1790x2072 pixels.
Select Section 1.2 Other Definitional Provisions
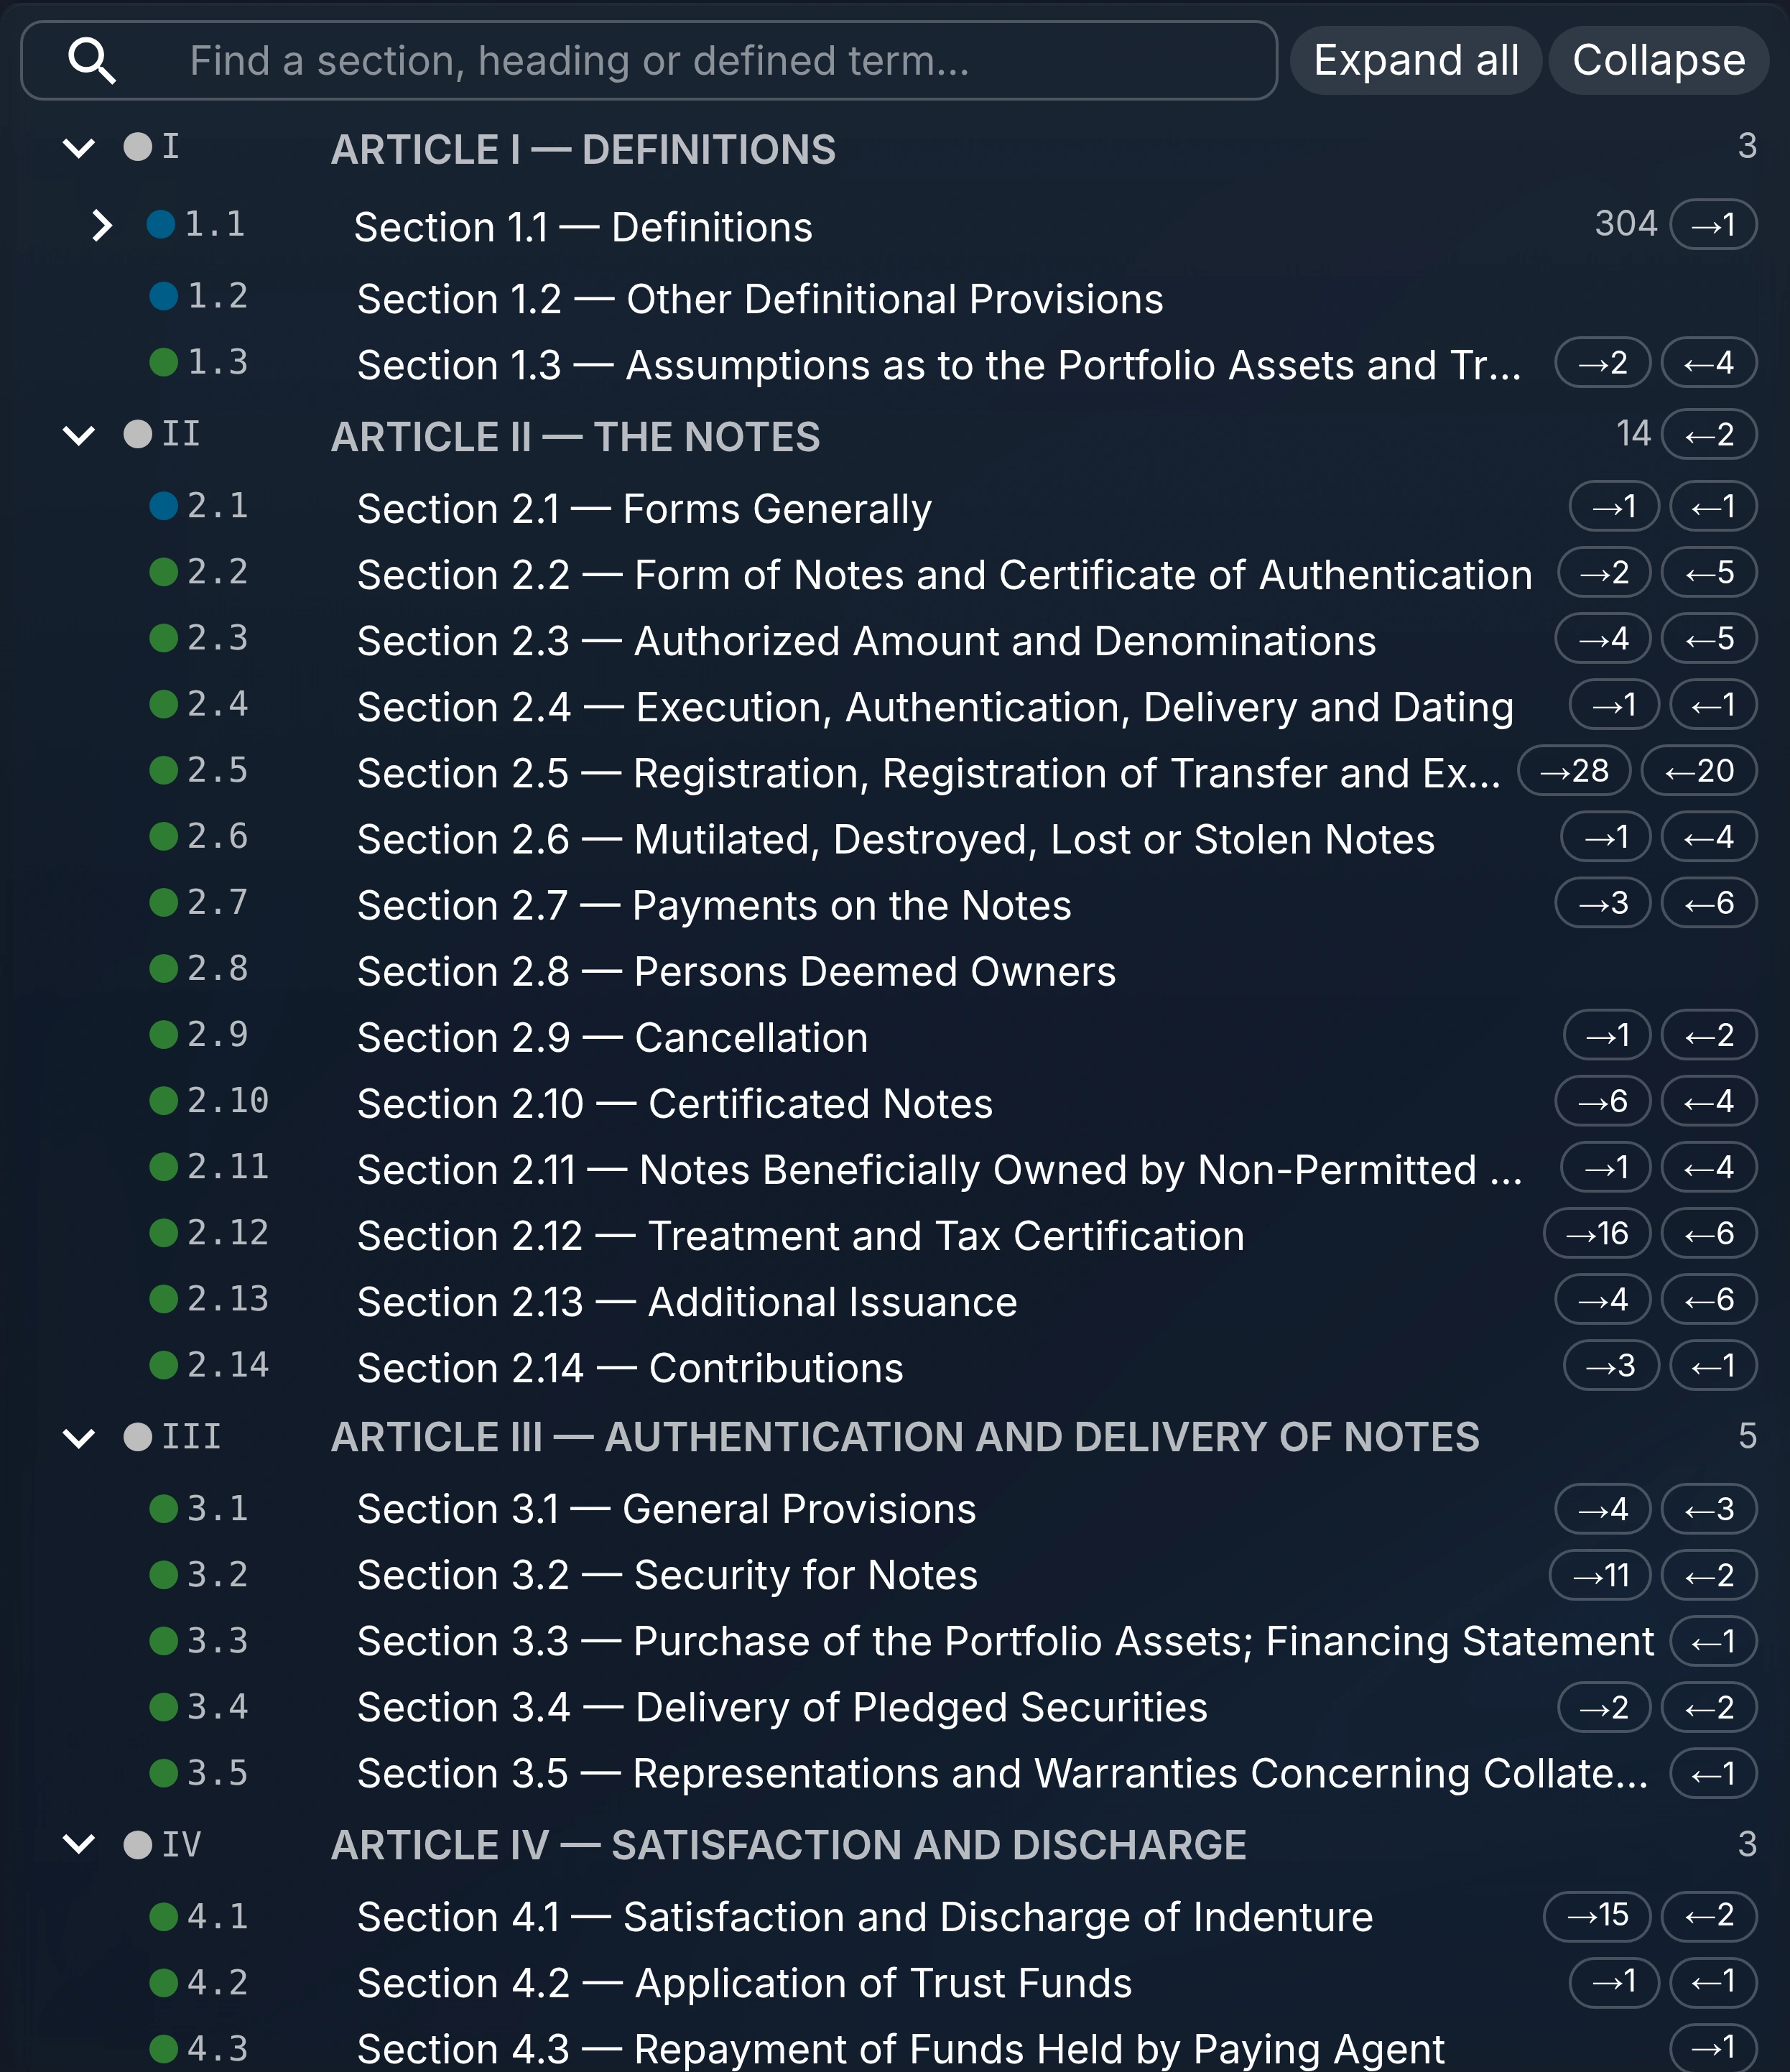[x=760, y=299]
